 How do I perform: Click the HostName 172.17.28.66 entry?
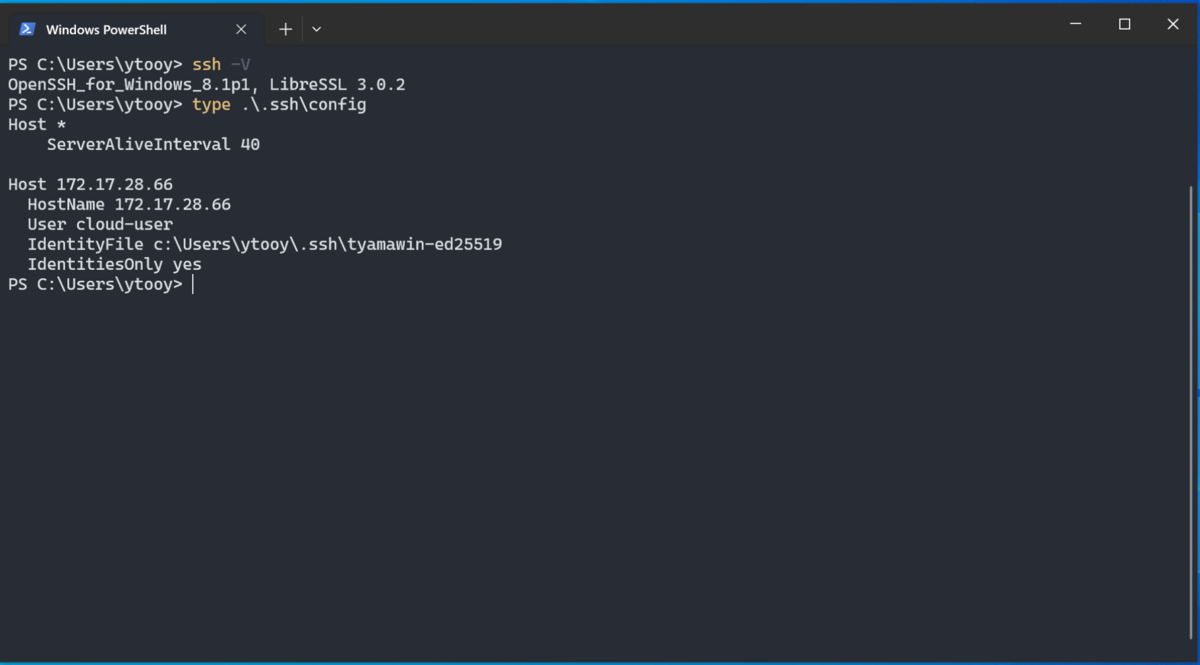pyautogui.click(x=129, y=205)
